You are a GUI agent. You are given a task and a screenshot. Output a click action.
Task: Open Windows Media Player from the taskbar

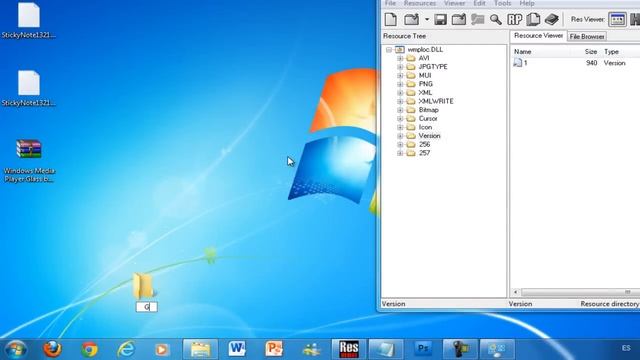click(x=162, y=349)
